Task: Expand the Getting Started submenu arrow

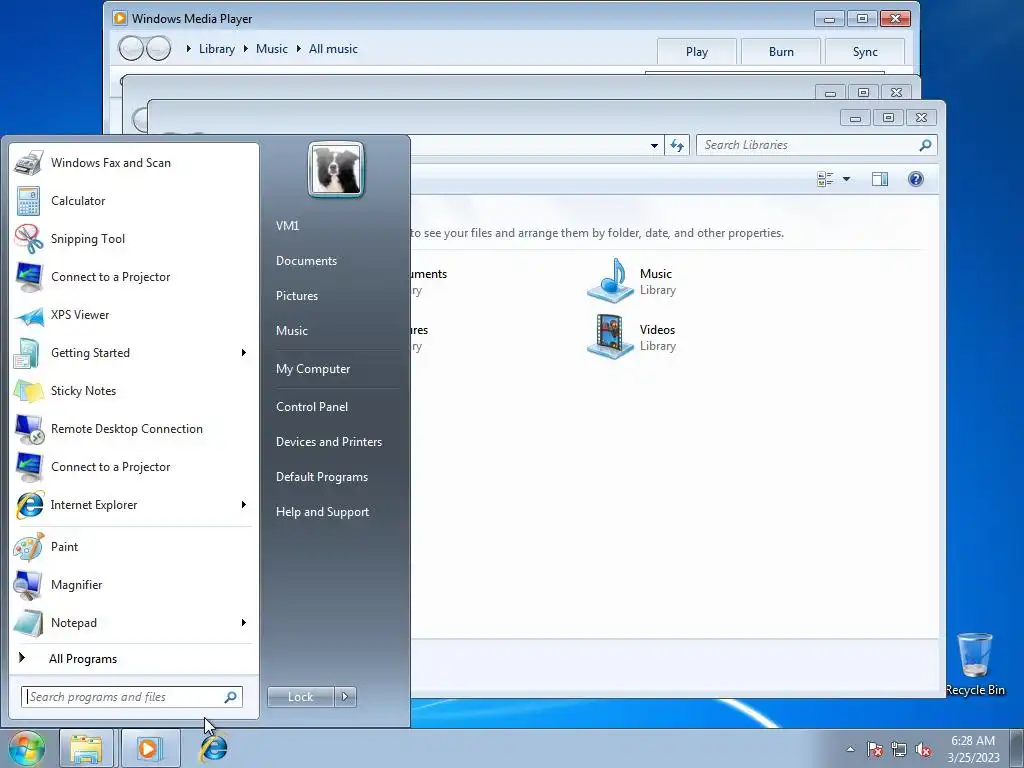Action: 244,353
